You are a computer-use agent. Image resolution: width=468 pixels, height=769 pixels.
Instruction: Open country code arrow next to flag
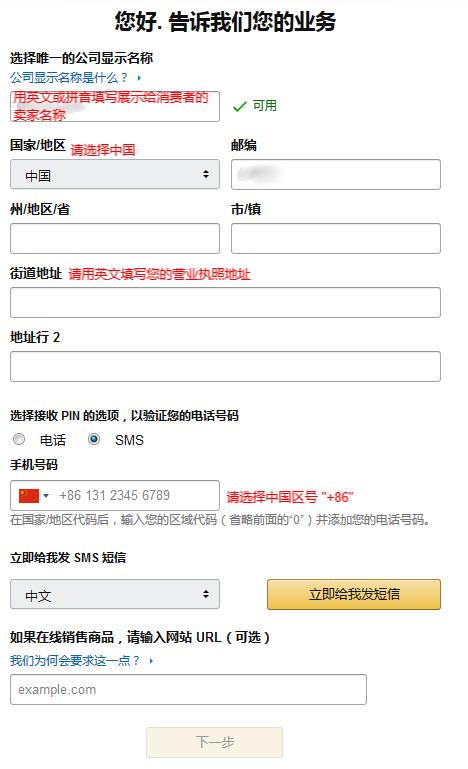[x=46, y=496]
